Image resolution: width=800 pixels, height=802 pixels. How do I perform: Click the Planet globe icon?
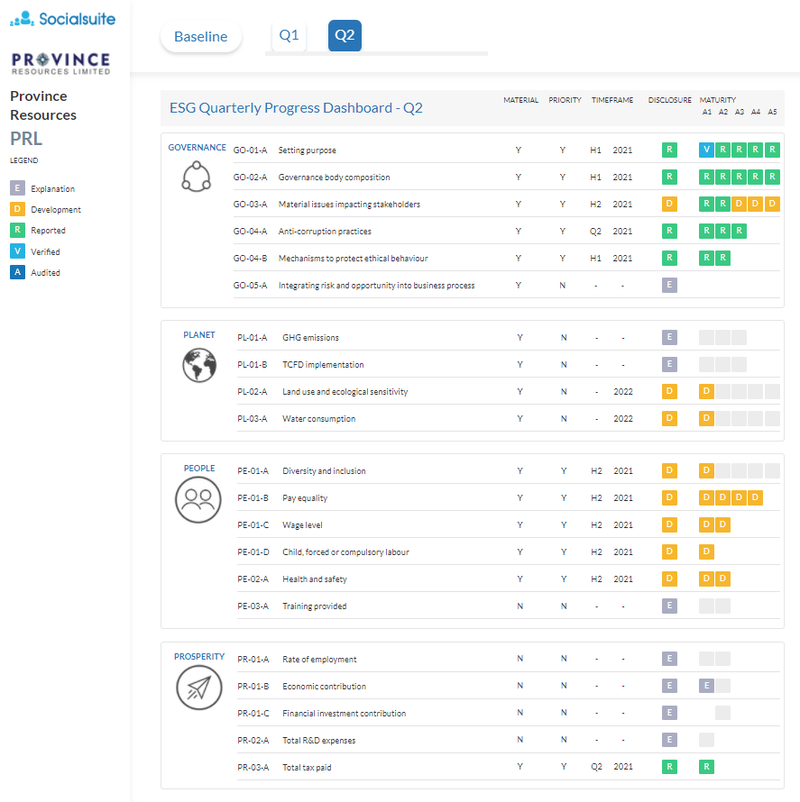[x=199, y=365]
